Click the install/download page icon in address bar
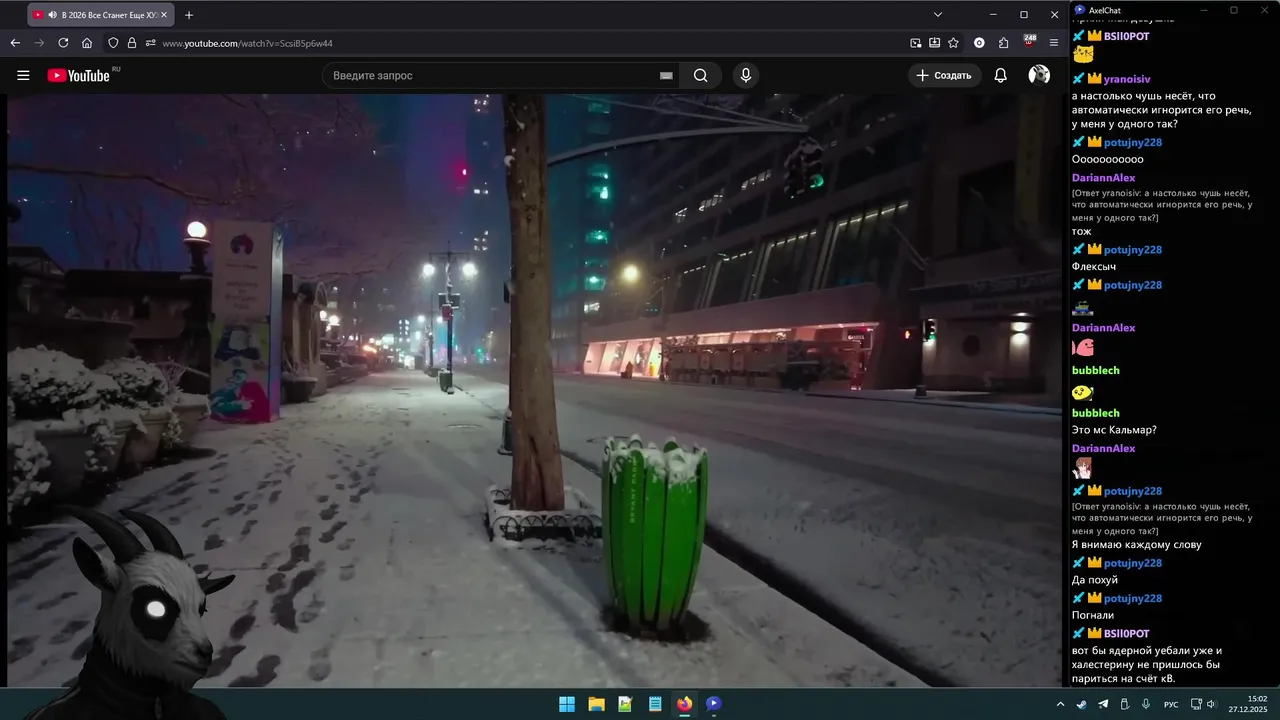The width and height of the screenshot is (1280, 720). pos(934,43)
